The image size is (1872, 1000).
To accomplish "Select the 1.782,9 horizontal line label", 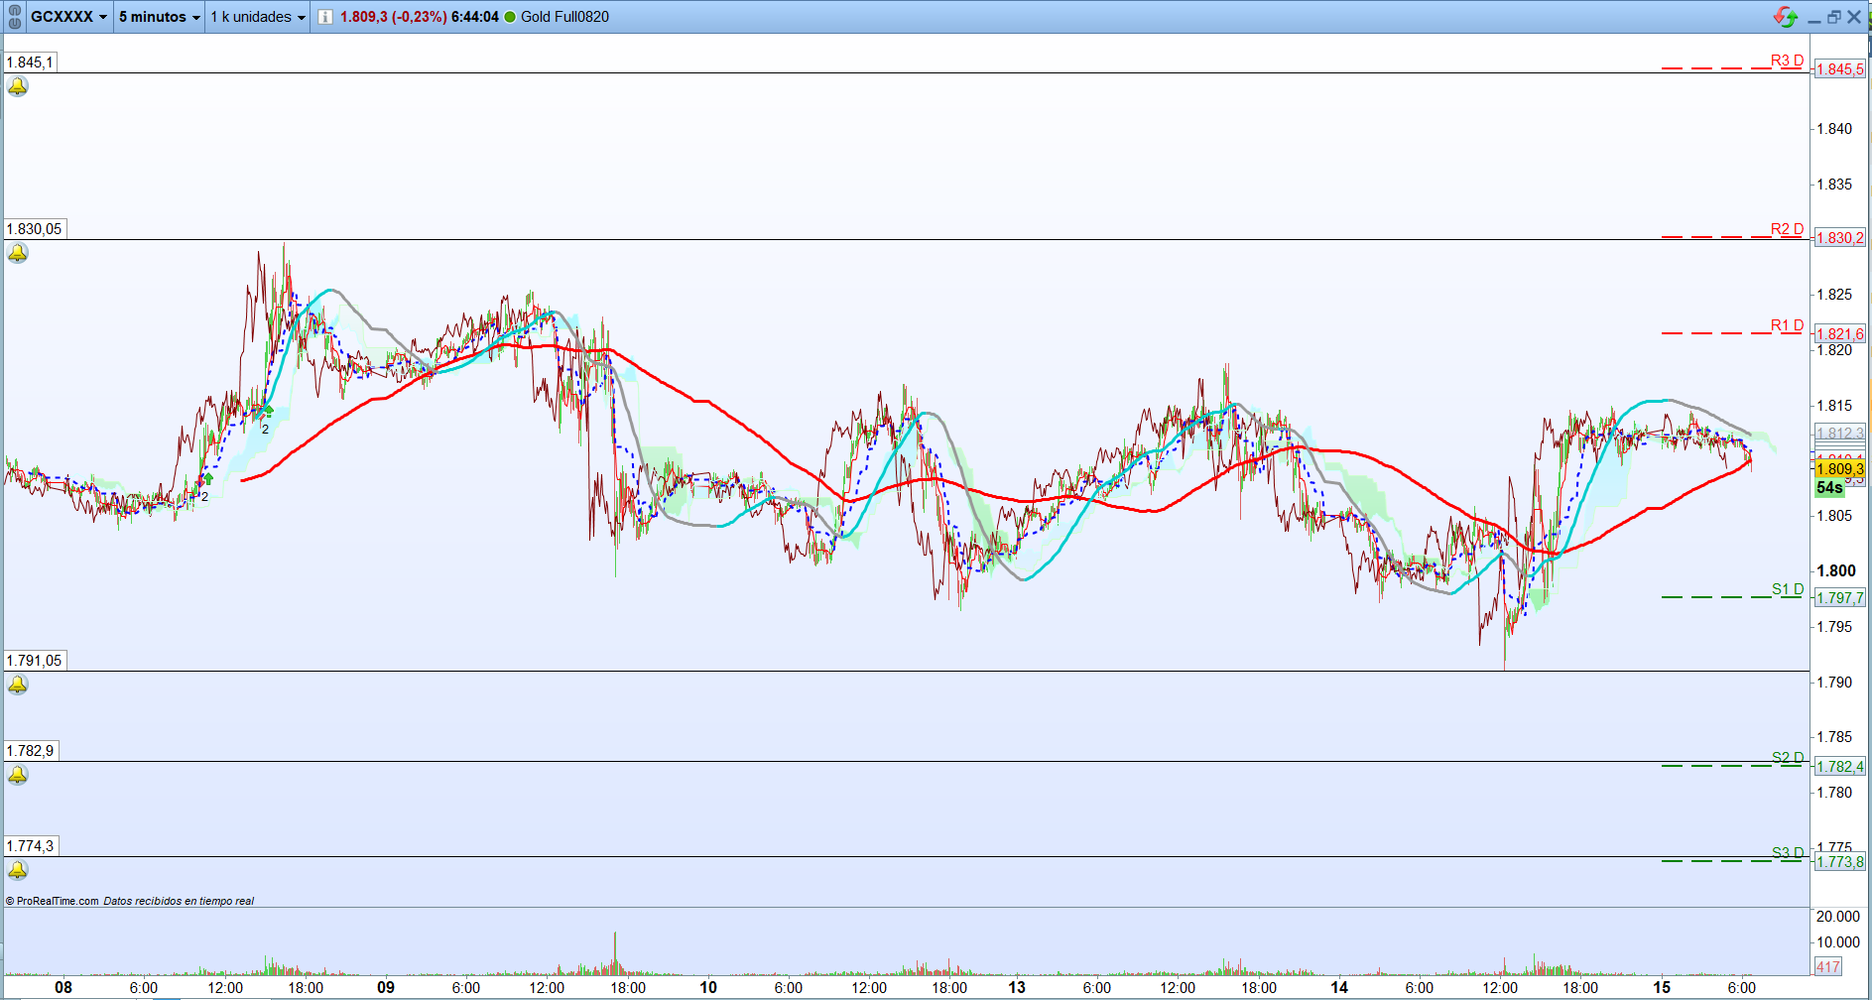I will pos(30,751).
